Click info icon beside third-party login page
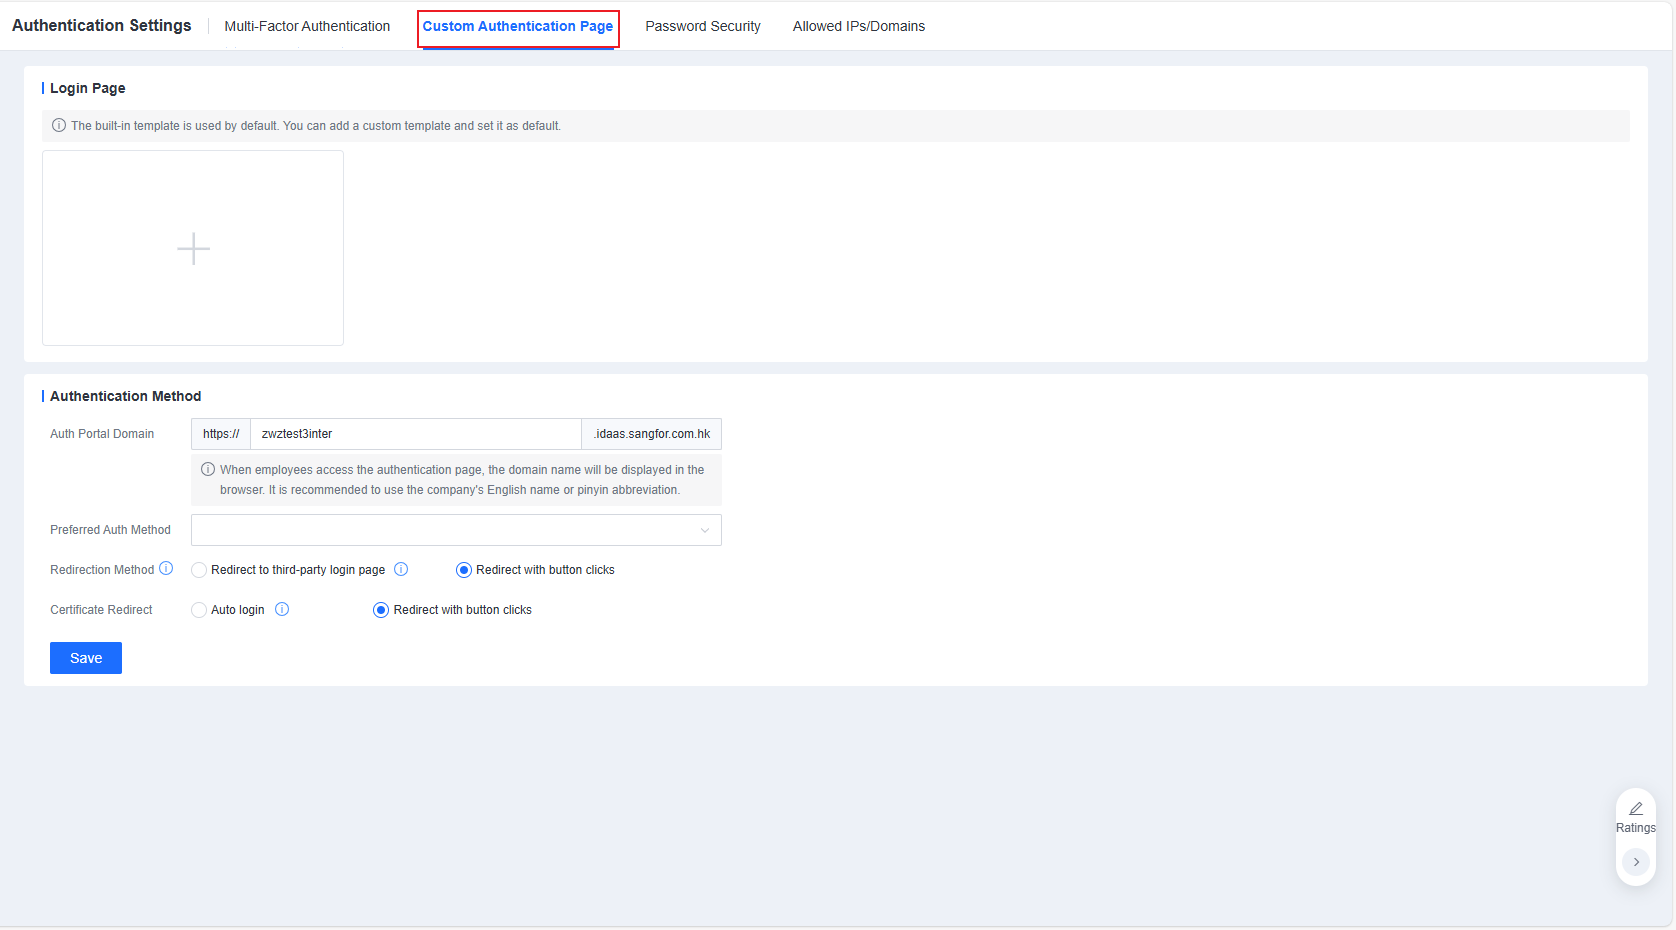 [401, 569]
